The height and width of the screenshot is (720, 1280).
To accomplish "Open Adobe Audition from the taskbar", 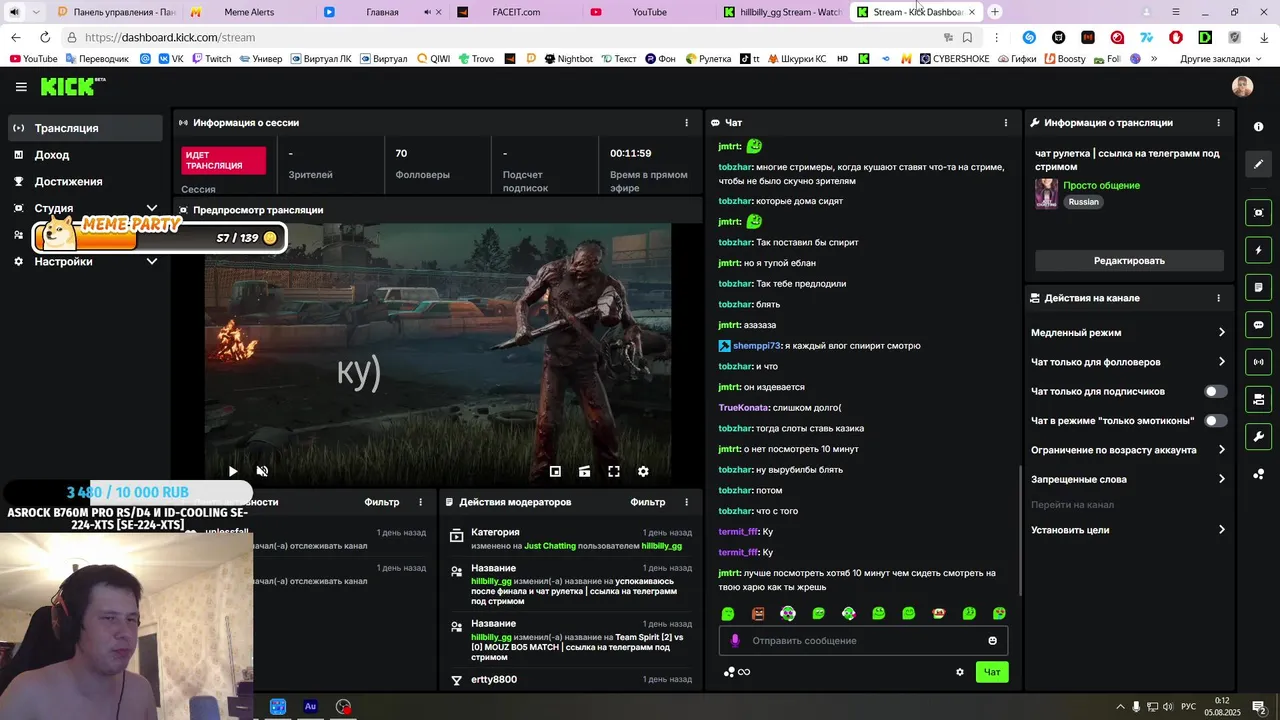I will 310,706.
